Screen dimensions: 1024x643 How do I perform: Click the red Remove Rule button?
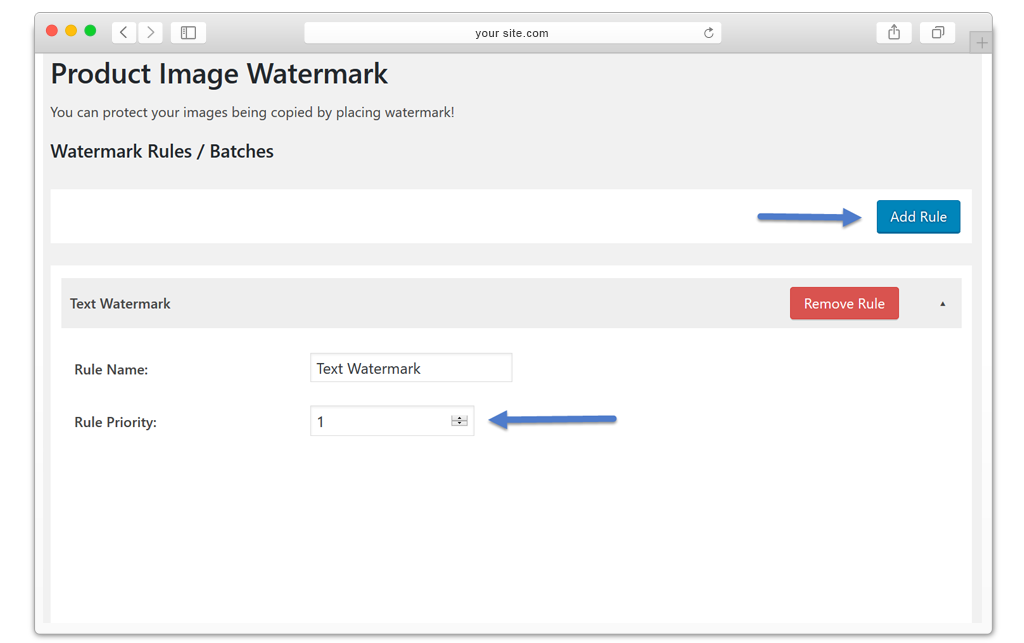pyautogui.click(x=844, y=304)
